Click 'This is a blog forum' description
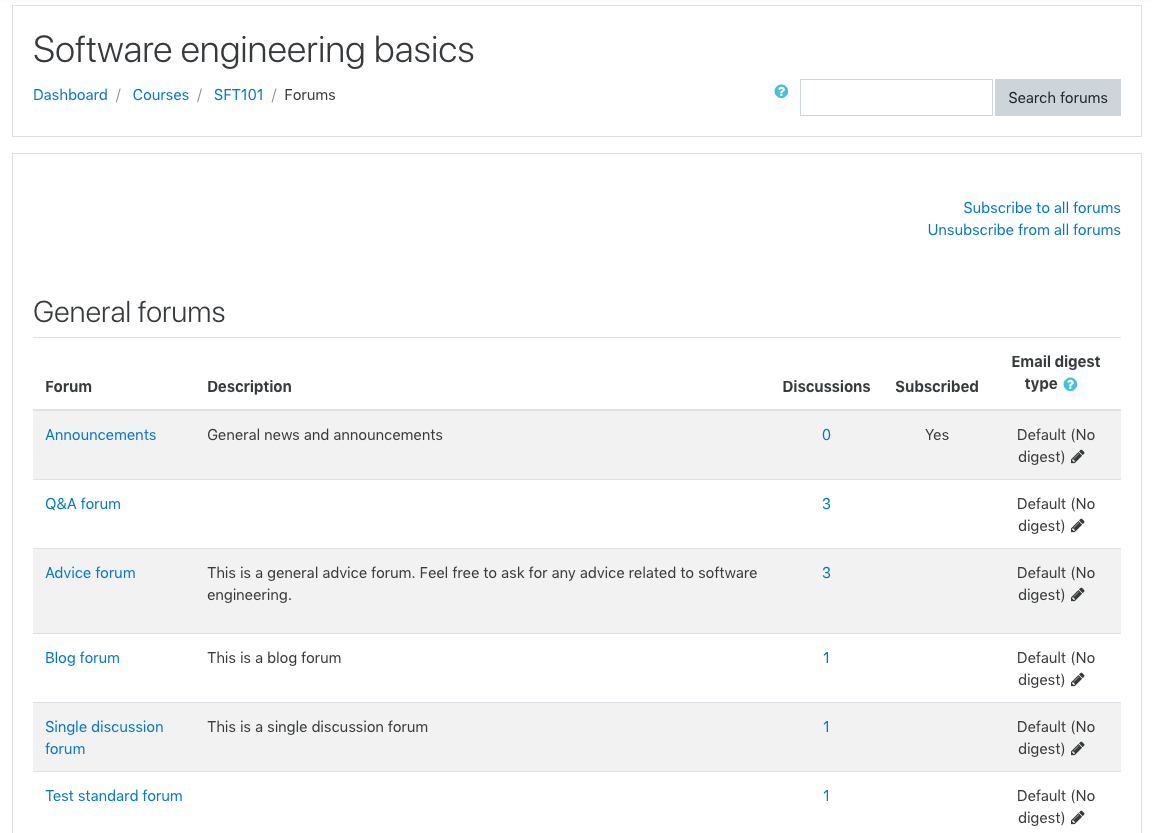The image size is (1152, 833). [274, 658]
